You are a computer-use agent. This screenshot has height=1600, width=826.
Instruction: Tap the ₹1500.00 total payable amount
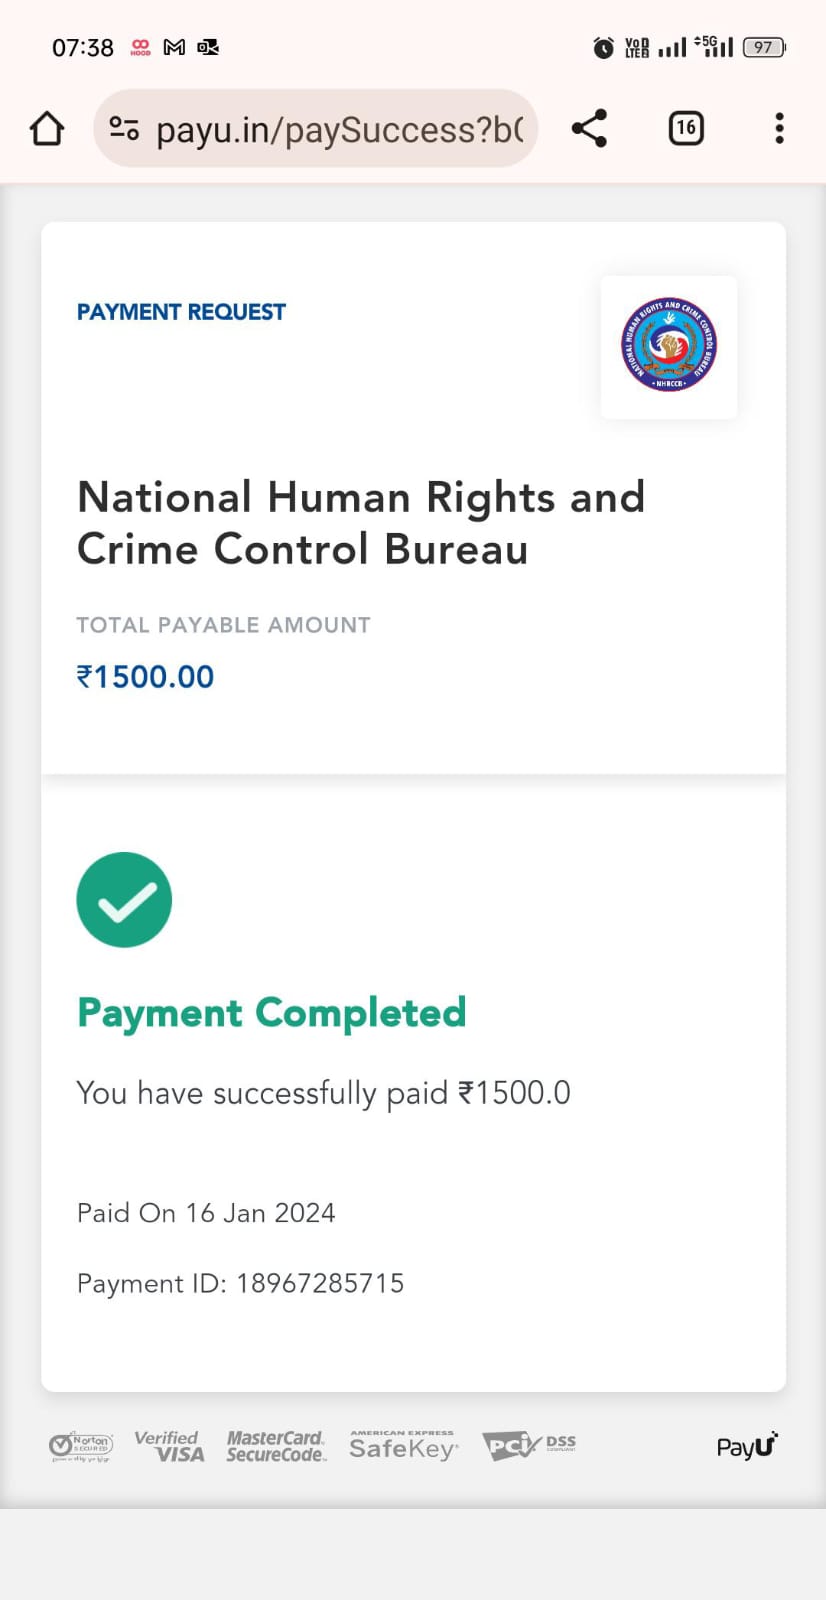(145, 677)
